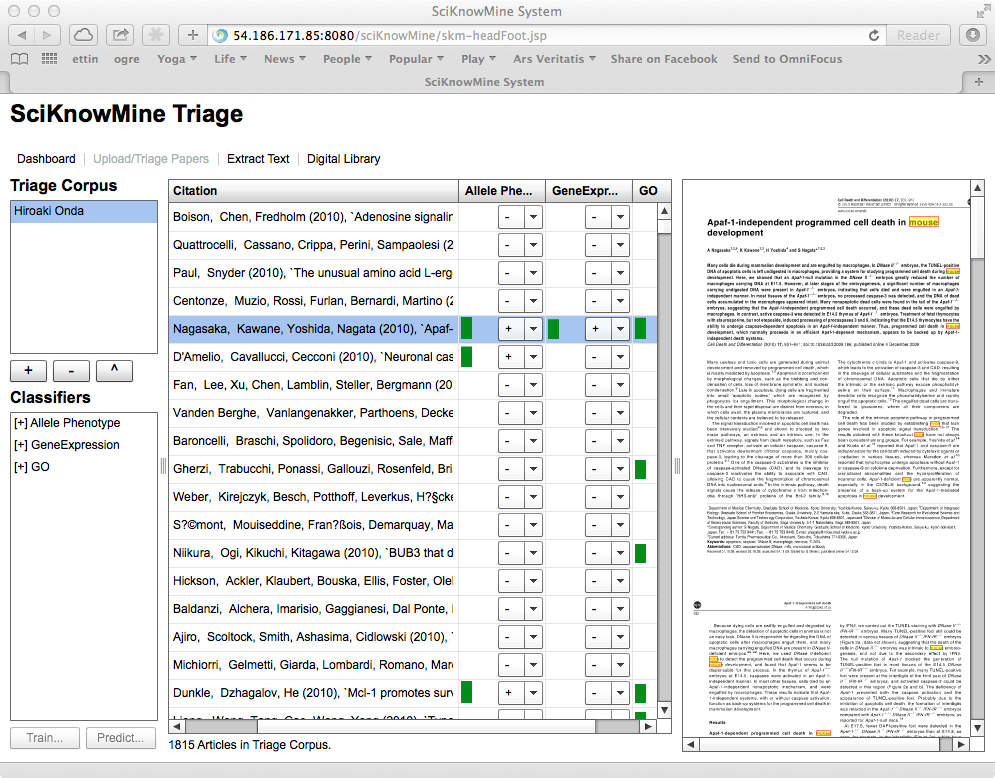Expand the Allele Phenotype classifier

[x=20, y=423]
